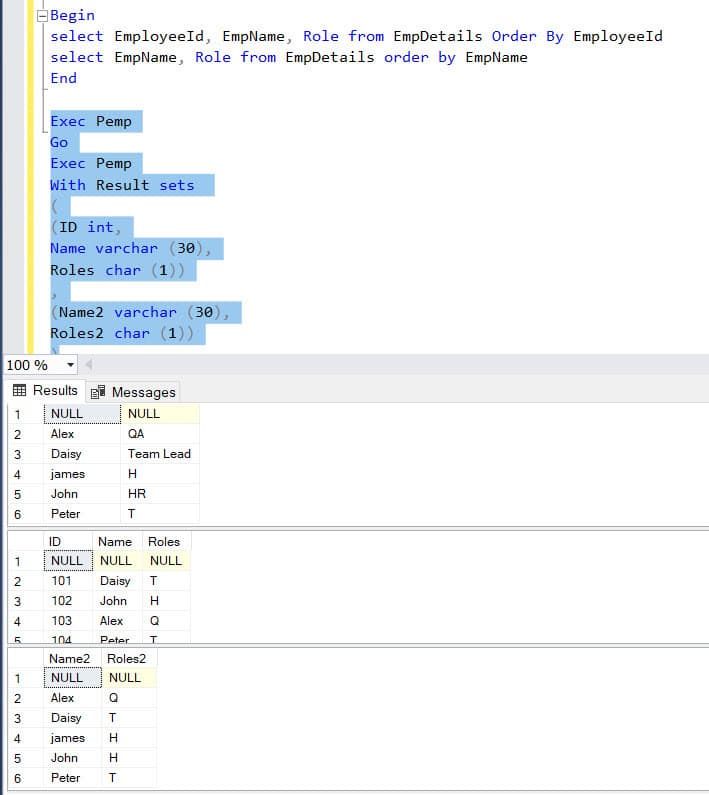The image size is (709, 795).
Task: Open the 100 % zoom dropdown
Action: (70, 365)
